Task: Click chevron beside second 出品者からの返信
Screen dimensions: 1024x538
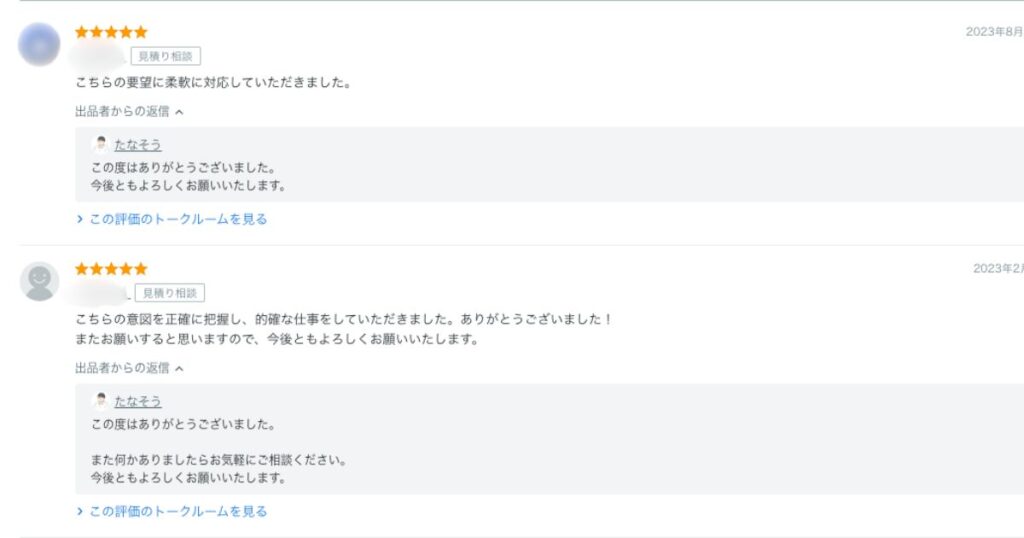Action: pyautogui.click(x=180, y=369)
